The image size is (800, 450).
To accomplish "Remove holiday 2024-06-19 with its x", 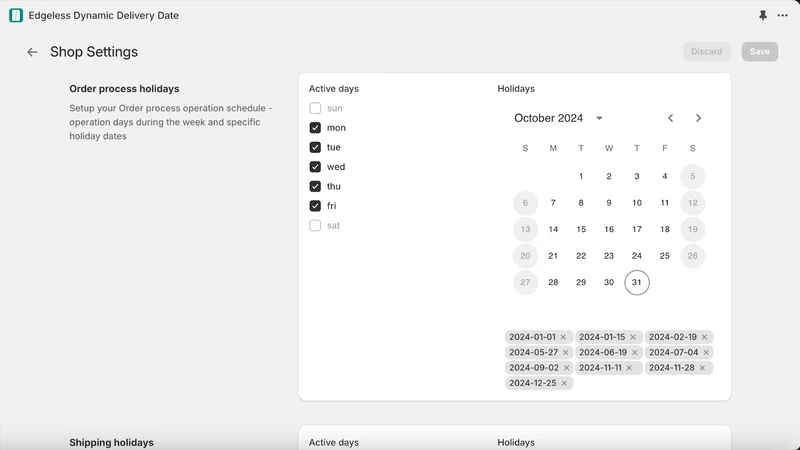I will pos(635,353).
